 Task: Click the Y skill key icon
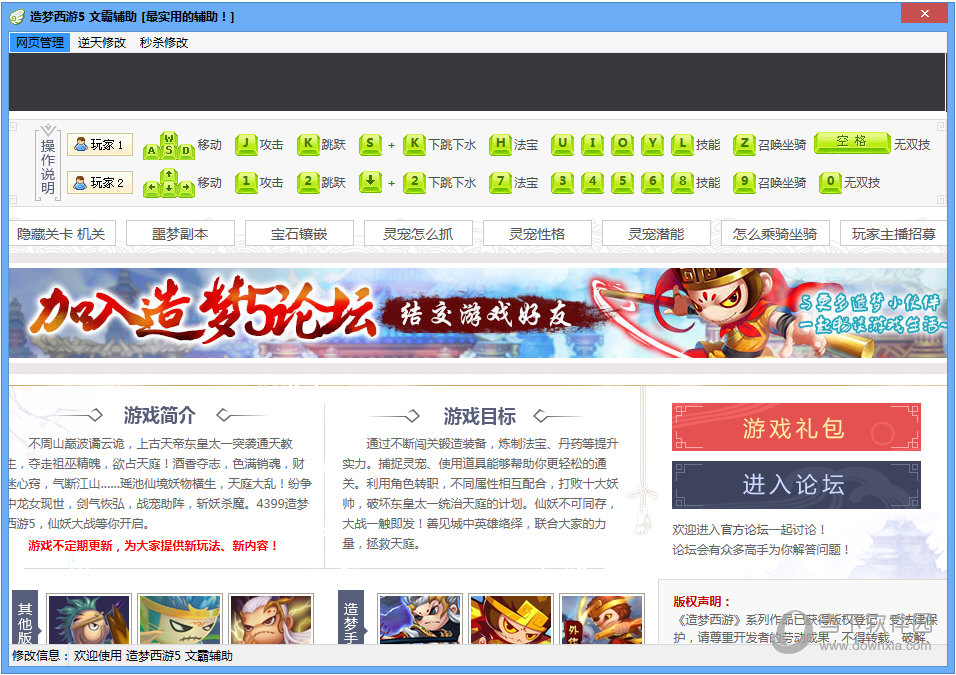tap(652, 145)
